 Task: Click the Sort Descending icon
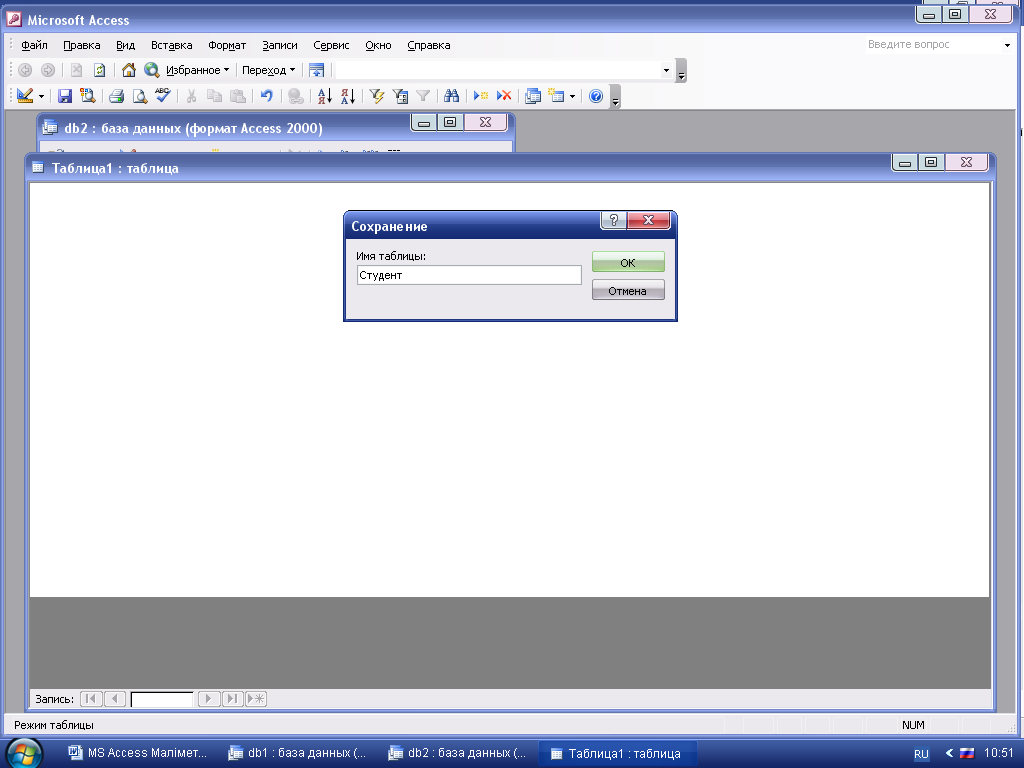(x=348, y=96)
